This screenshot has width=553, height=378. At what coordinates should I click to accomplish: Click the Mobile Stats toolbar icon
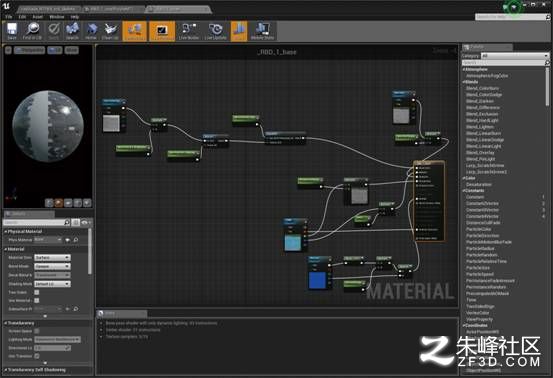point(262,31)
